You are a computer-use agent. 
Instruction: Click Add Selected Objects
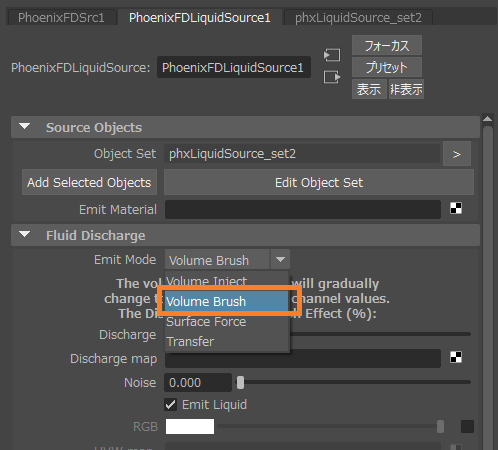click(89, 182)
